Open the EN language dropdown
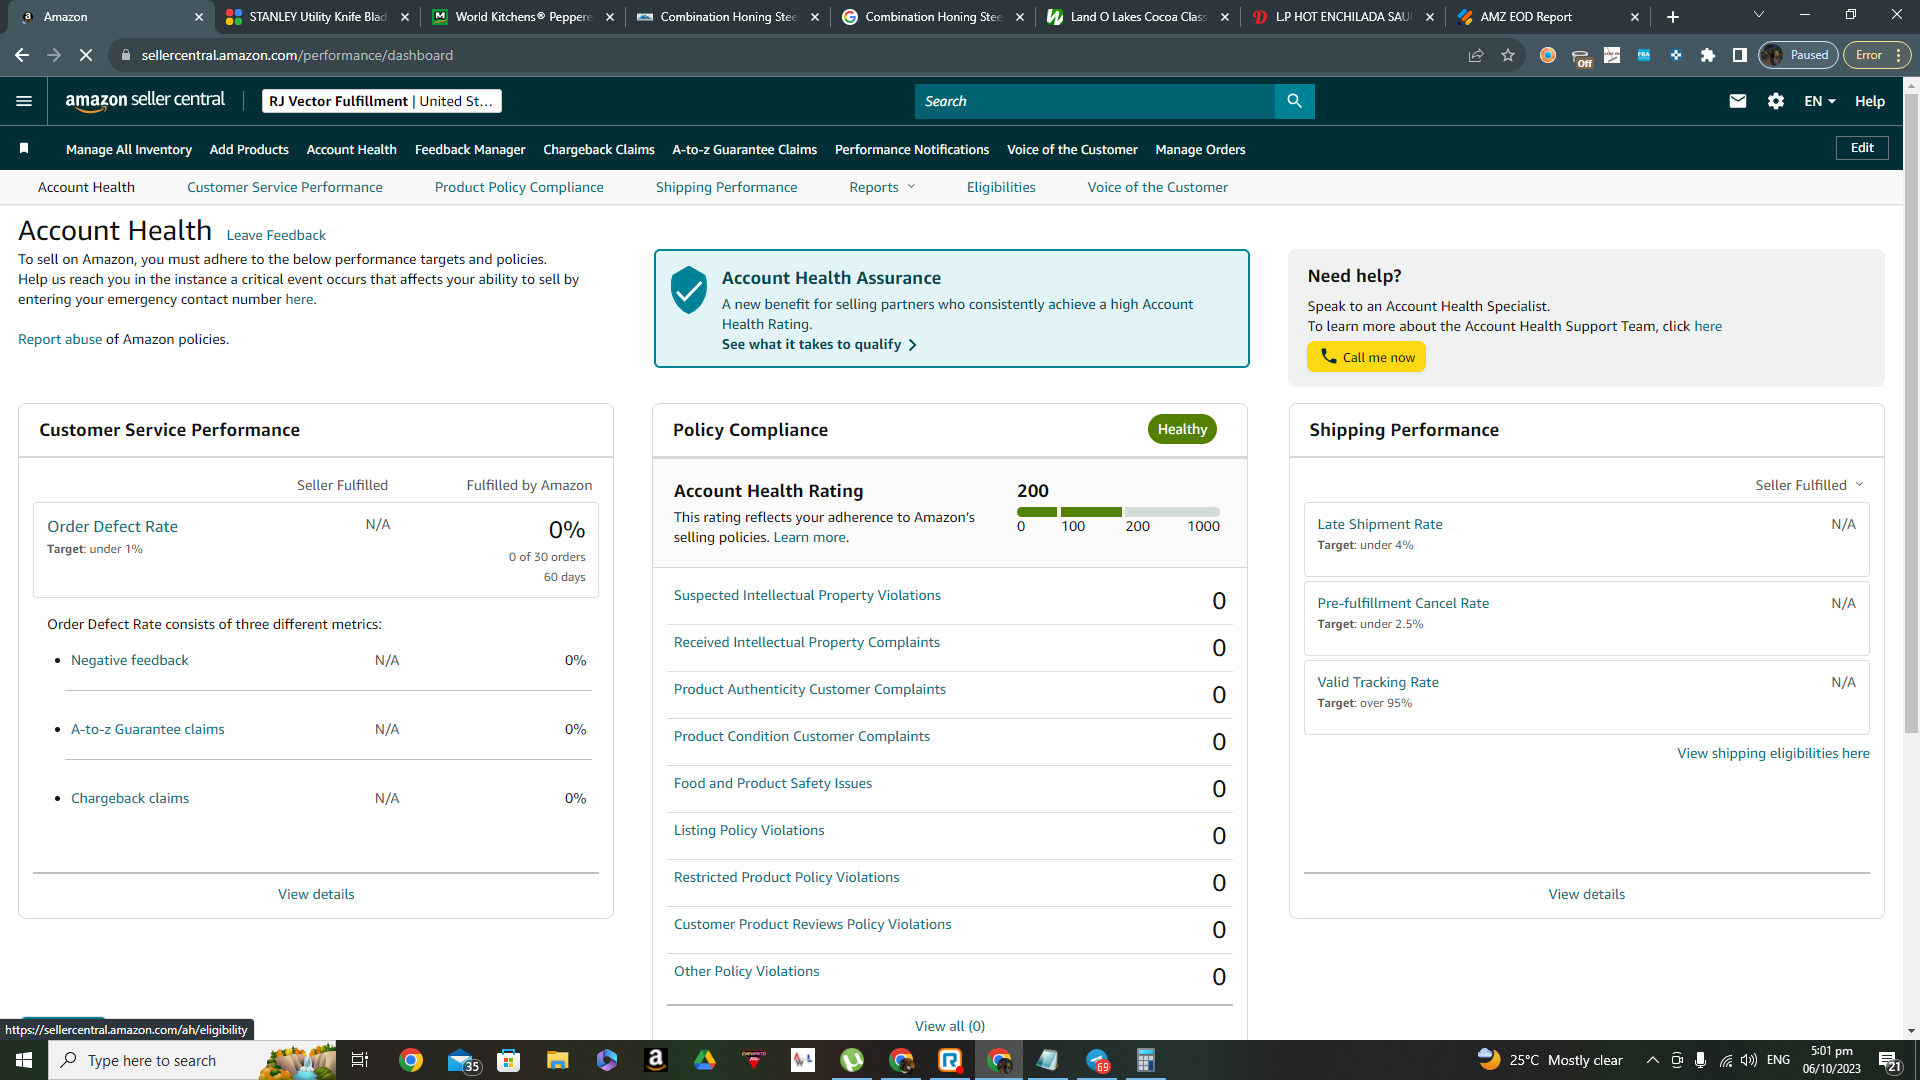 pyautogui.click(x=1820, y=101)
